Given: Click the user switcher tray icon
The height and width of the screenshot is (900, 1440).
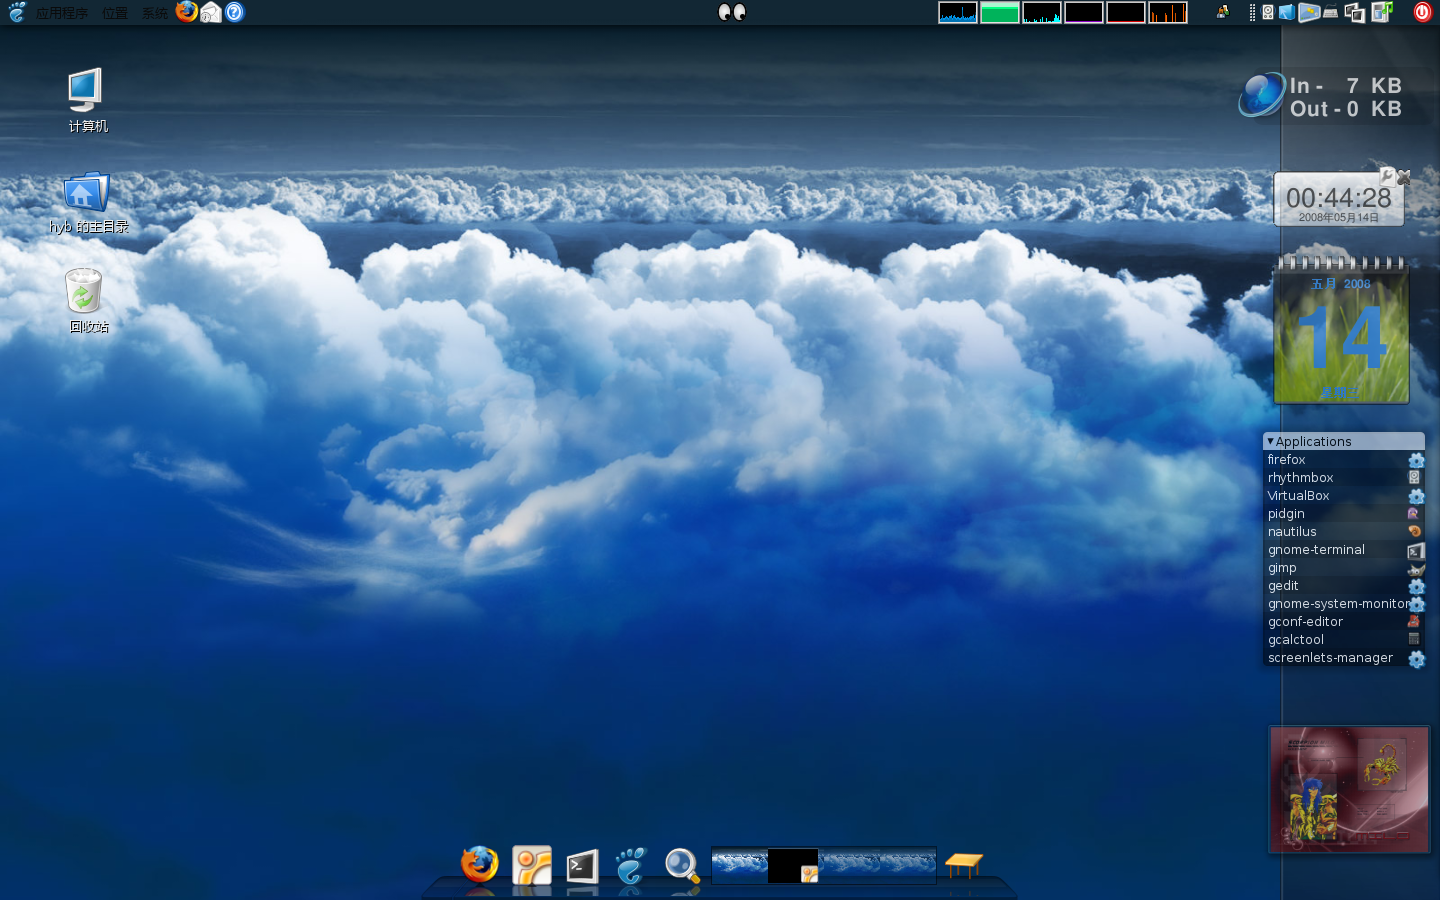Looking at the screenshot, I should 1222,12.
